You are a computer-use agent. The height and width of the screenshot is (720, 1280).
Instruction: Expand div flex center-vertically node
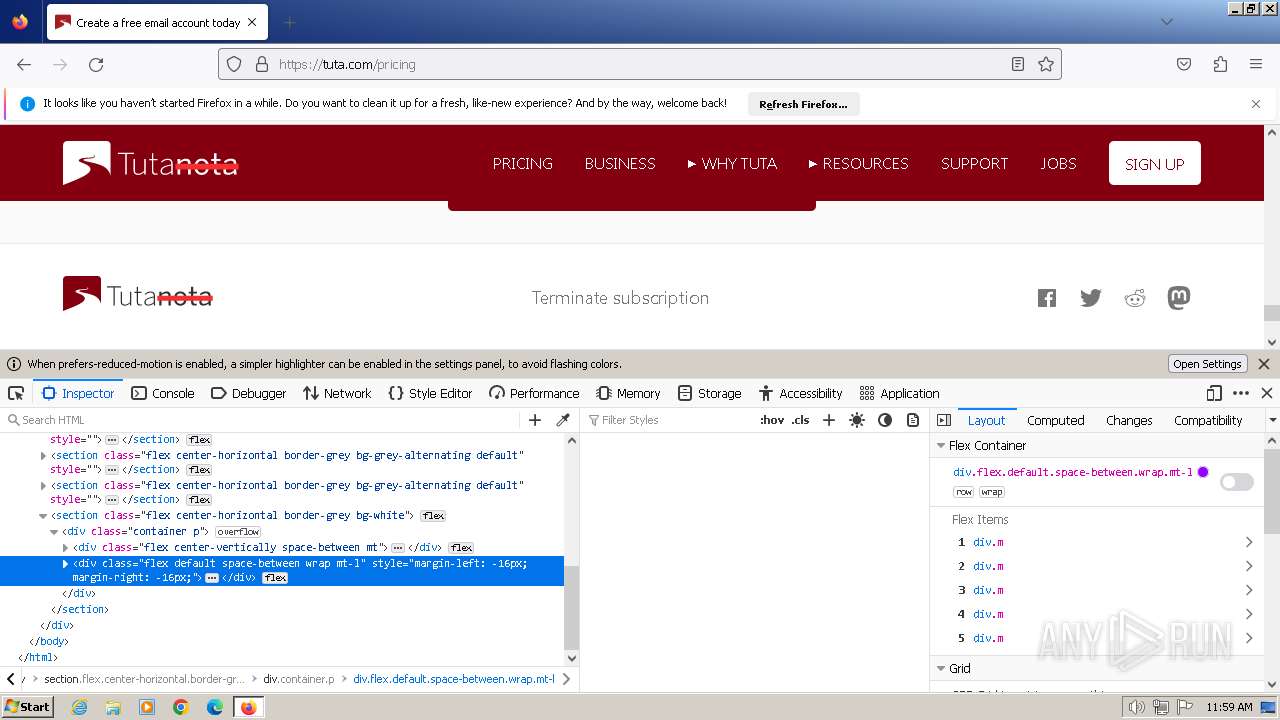click(65, 548)
